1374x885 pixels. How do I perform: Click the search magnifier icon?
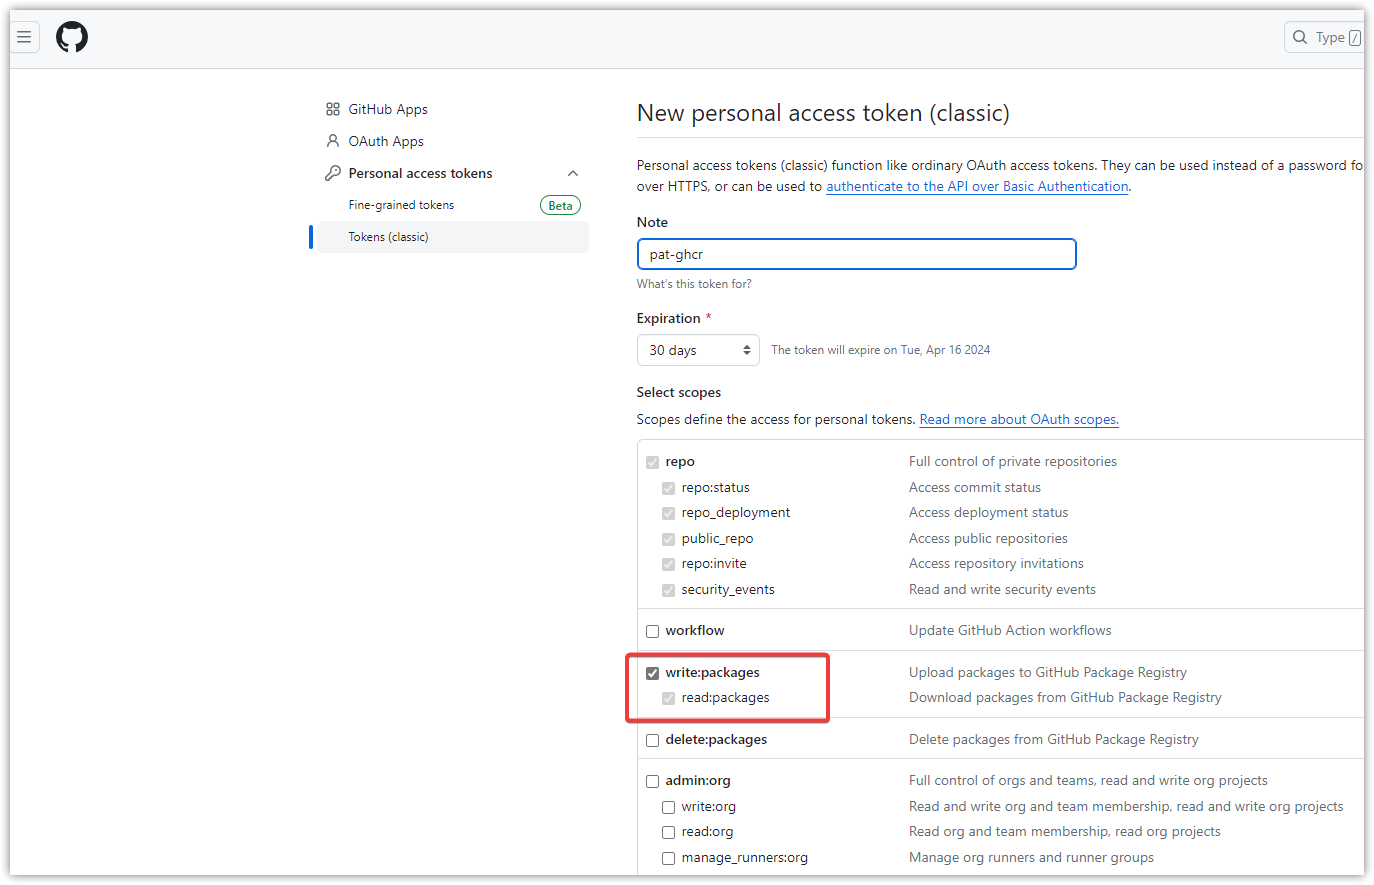[1300, 36]
